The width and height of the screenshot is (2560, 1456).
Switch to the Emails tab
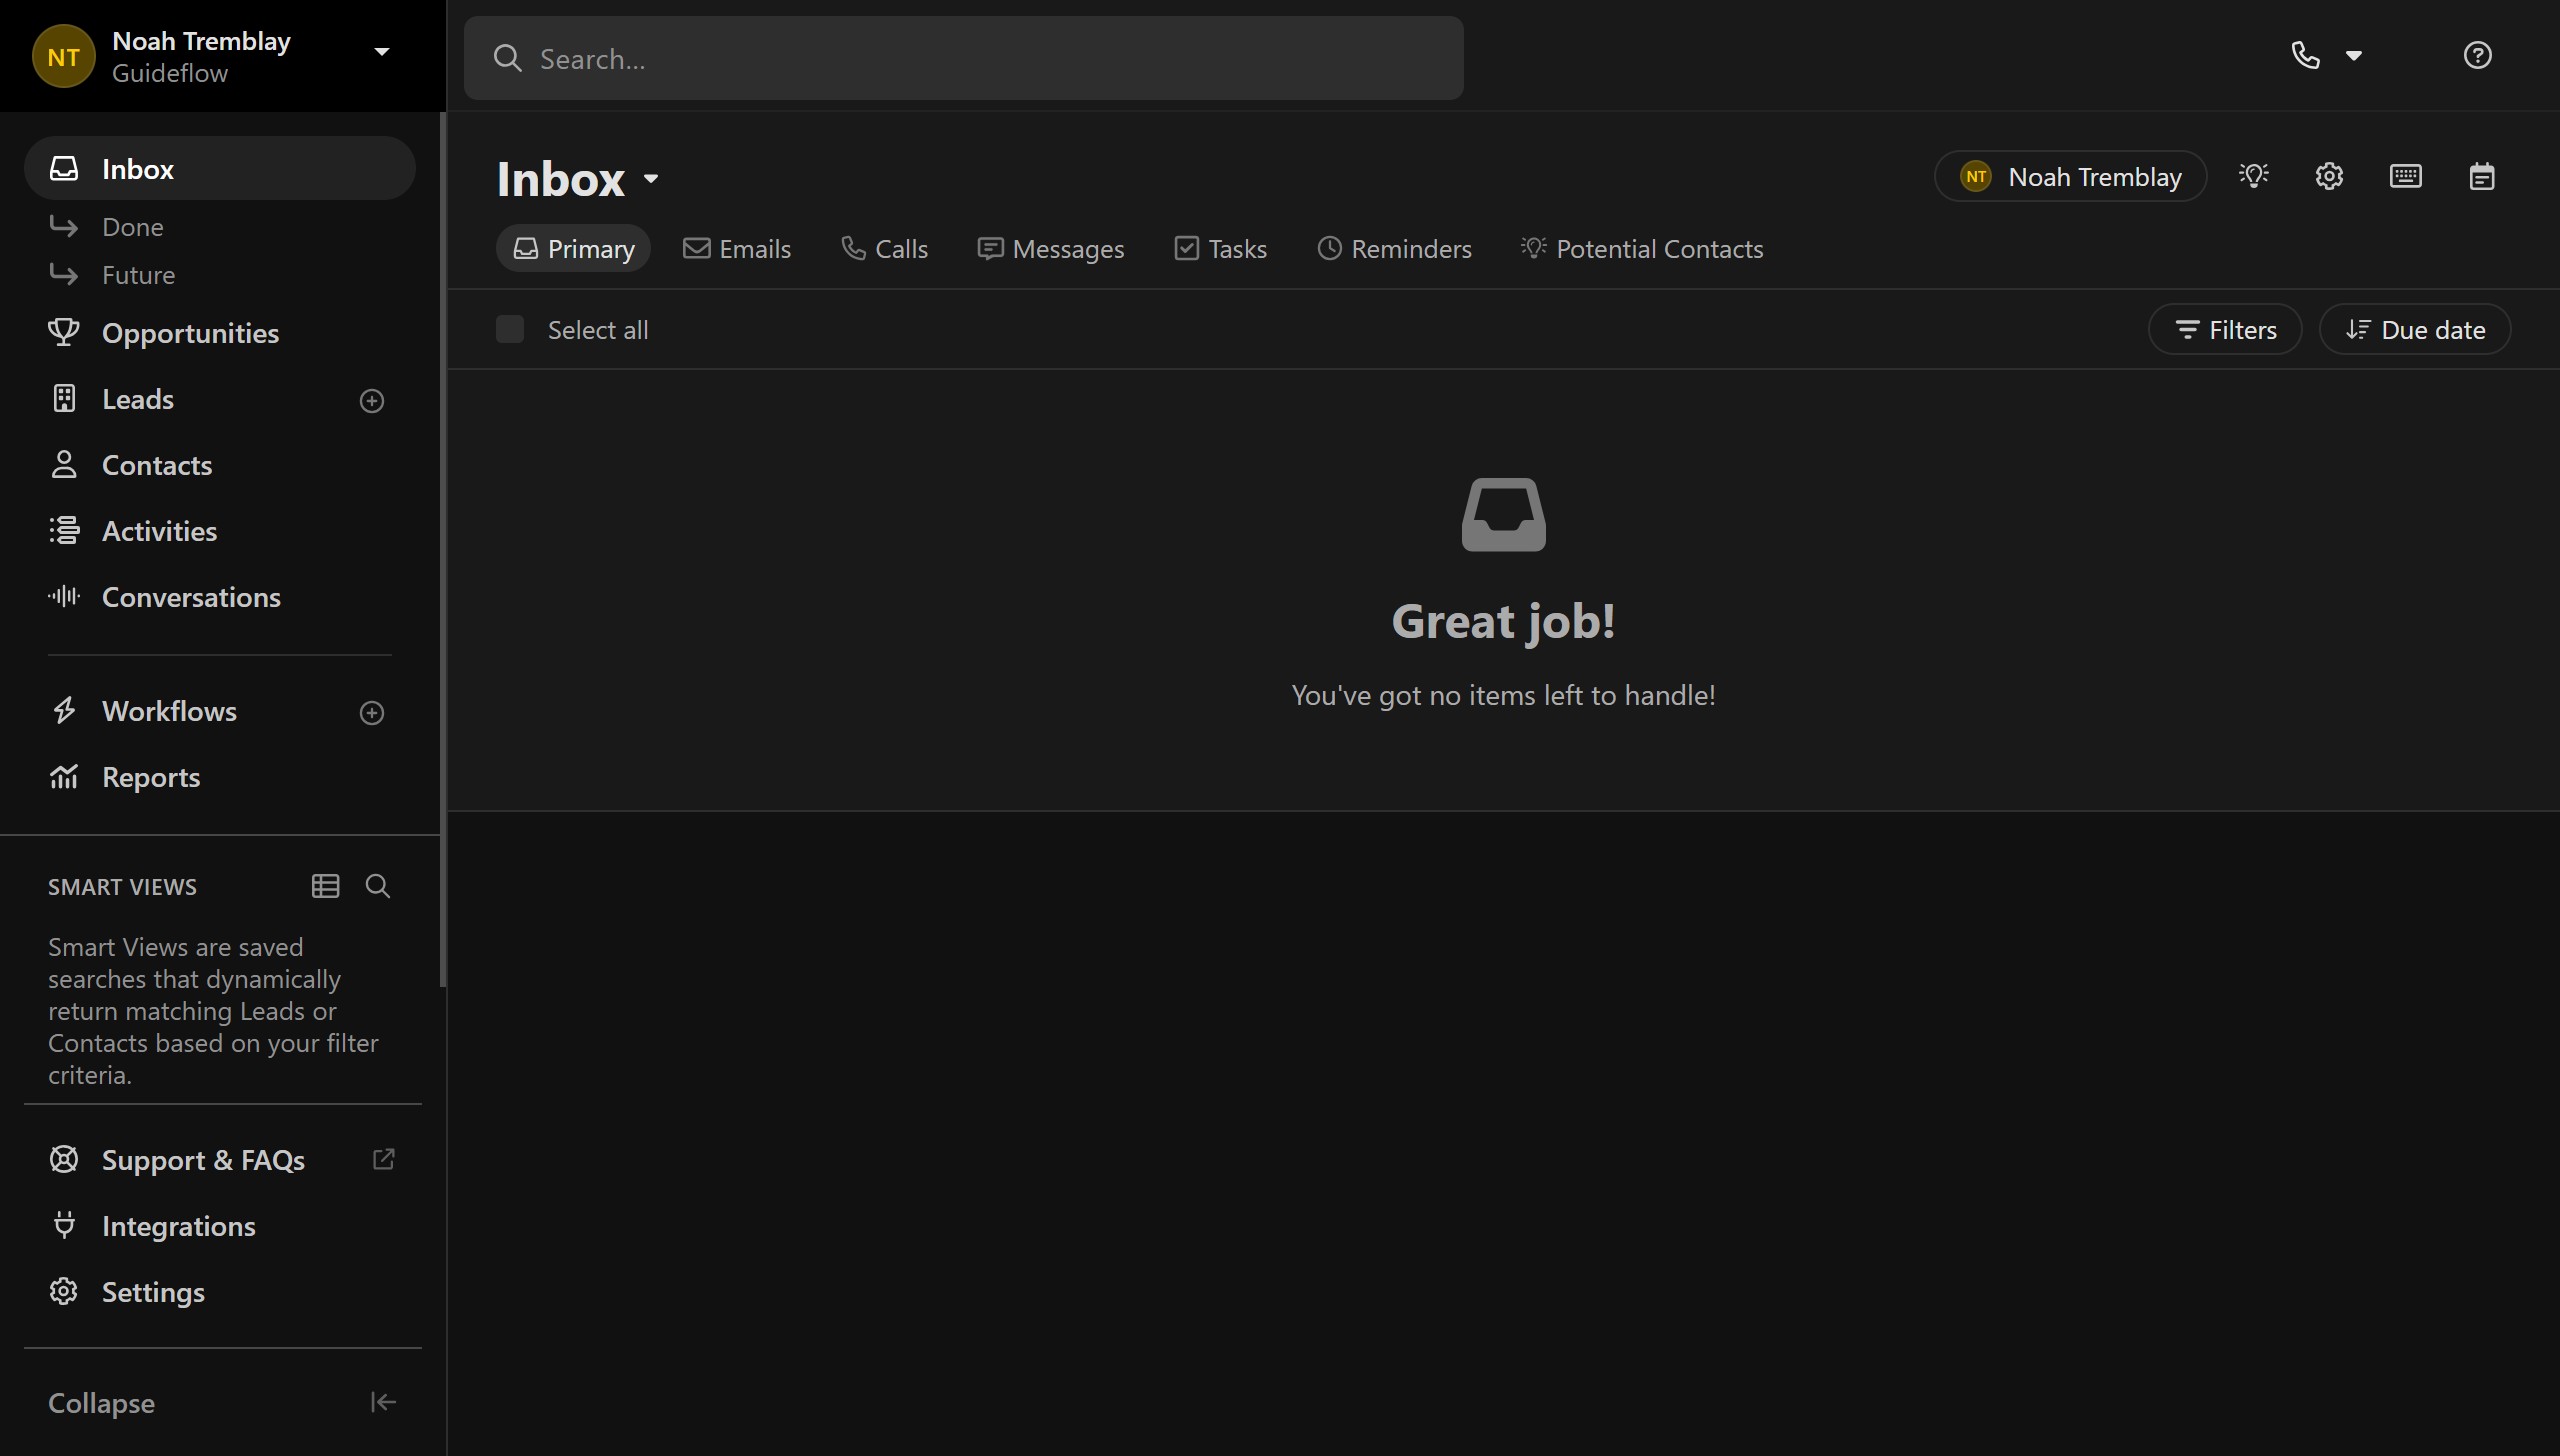coord(737,248)
